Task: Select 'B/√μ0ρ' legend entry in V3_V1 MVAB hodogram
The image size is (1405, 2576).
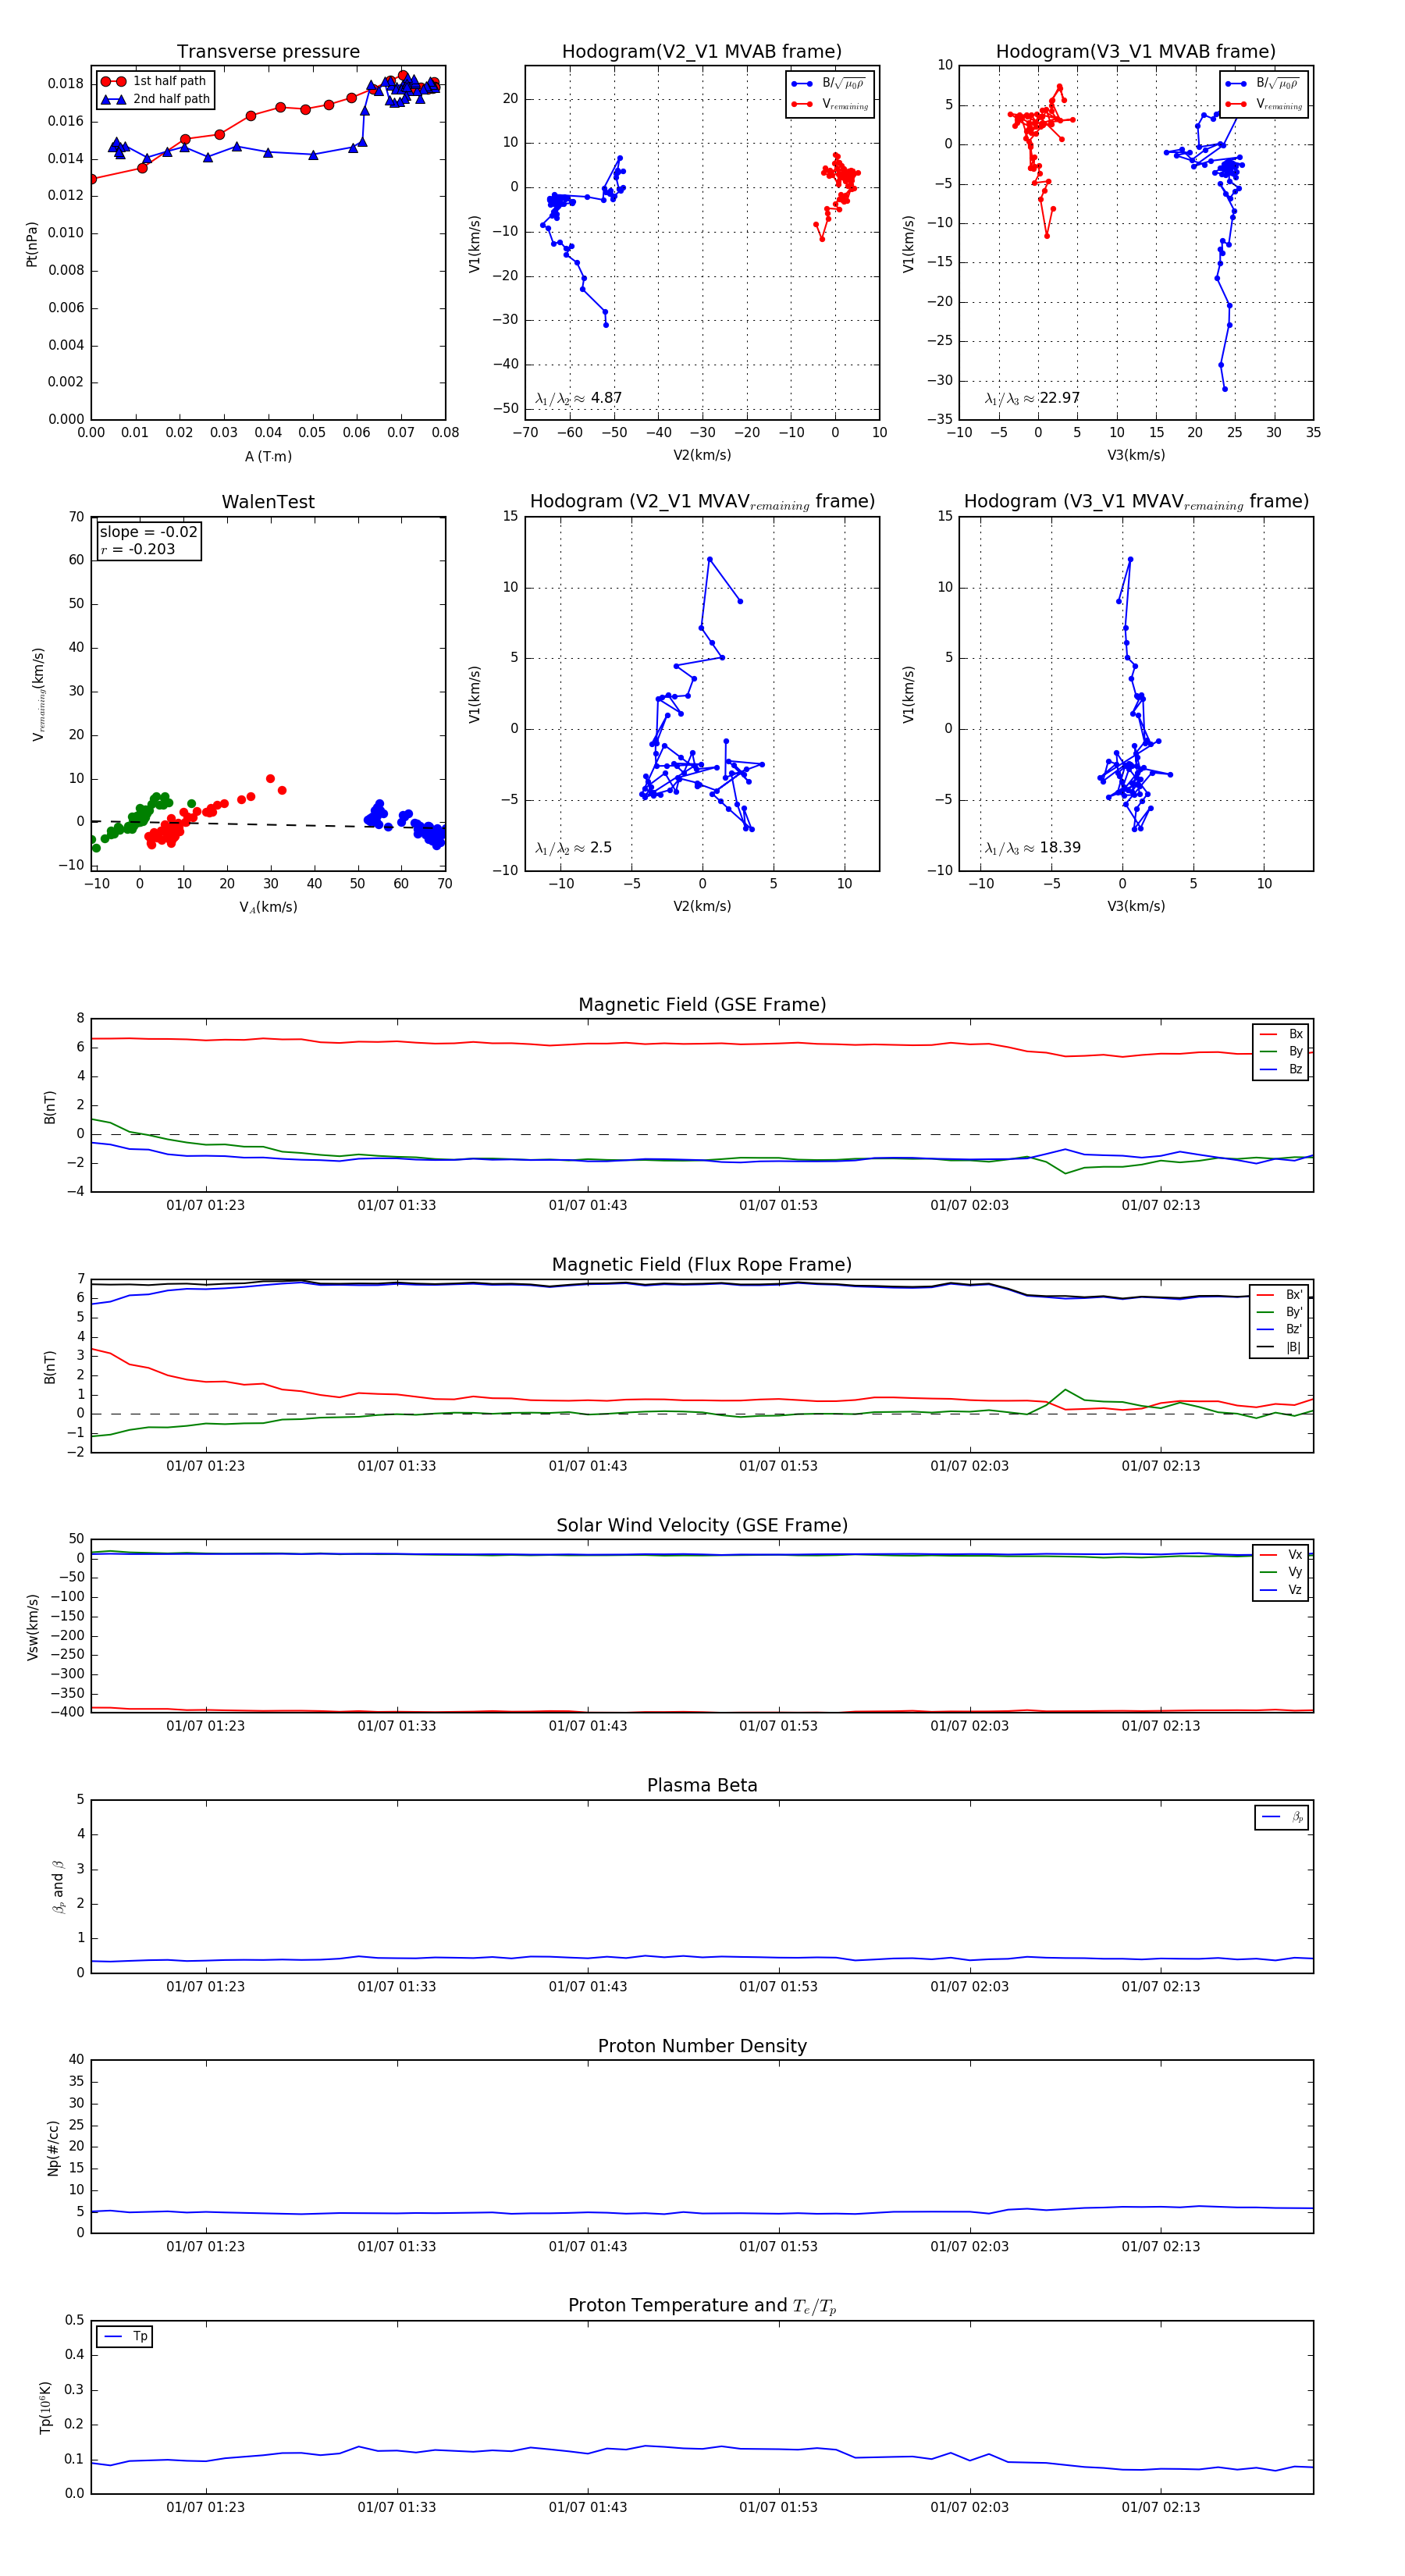Action: [x=1263, y=84]
